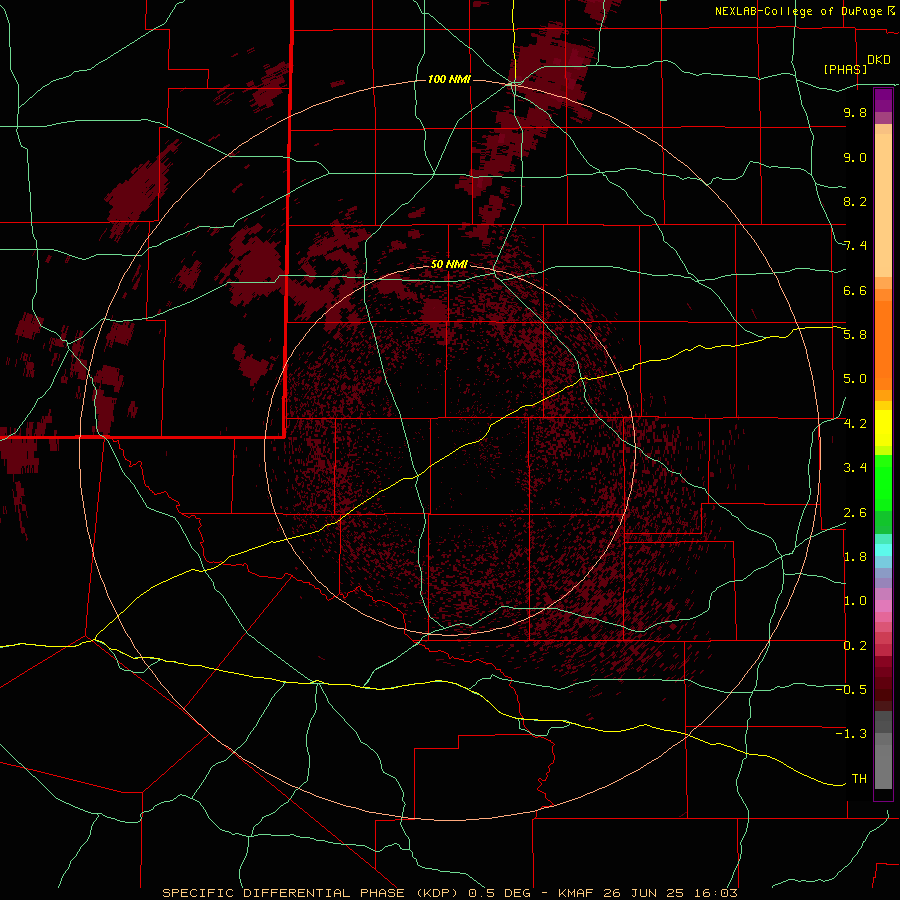
Task: Click the 5.0 scale value
Action: coord(855,379)
